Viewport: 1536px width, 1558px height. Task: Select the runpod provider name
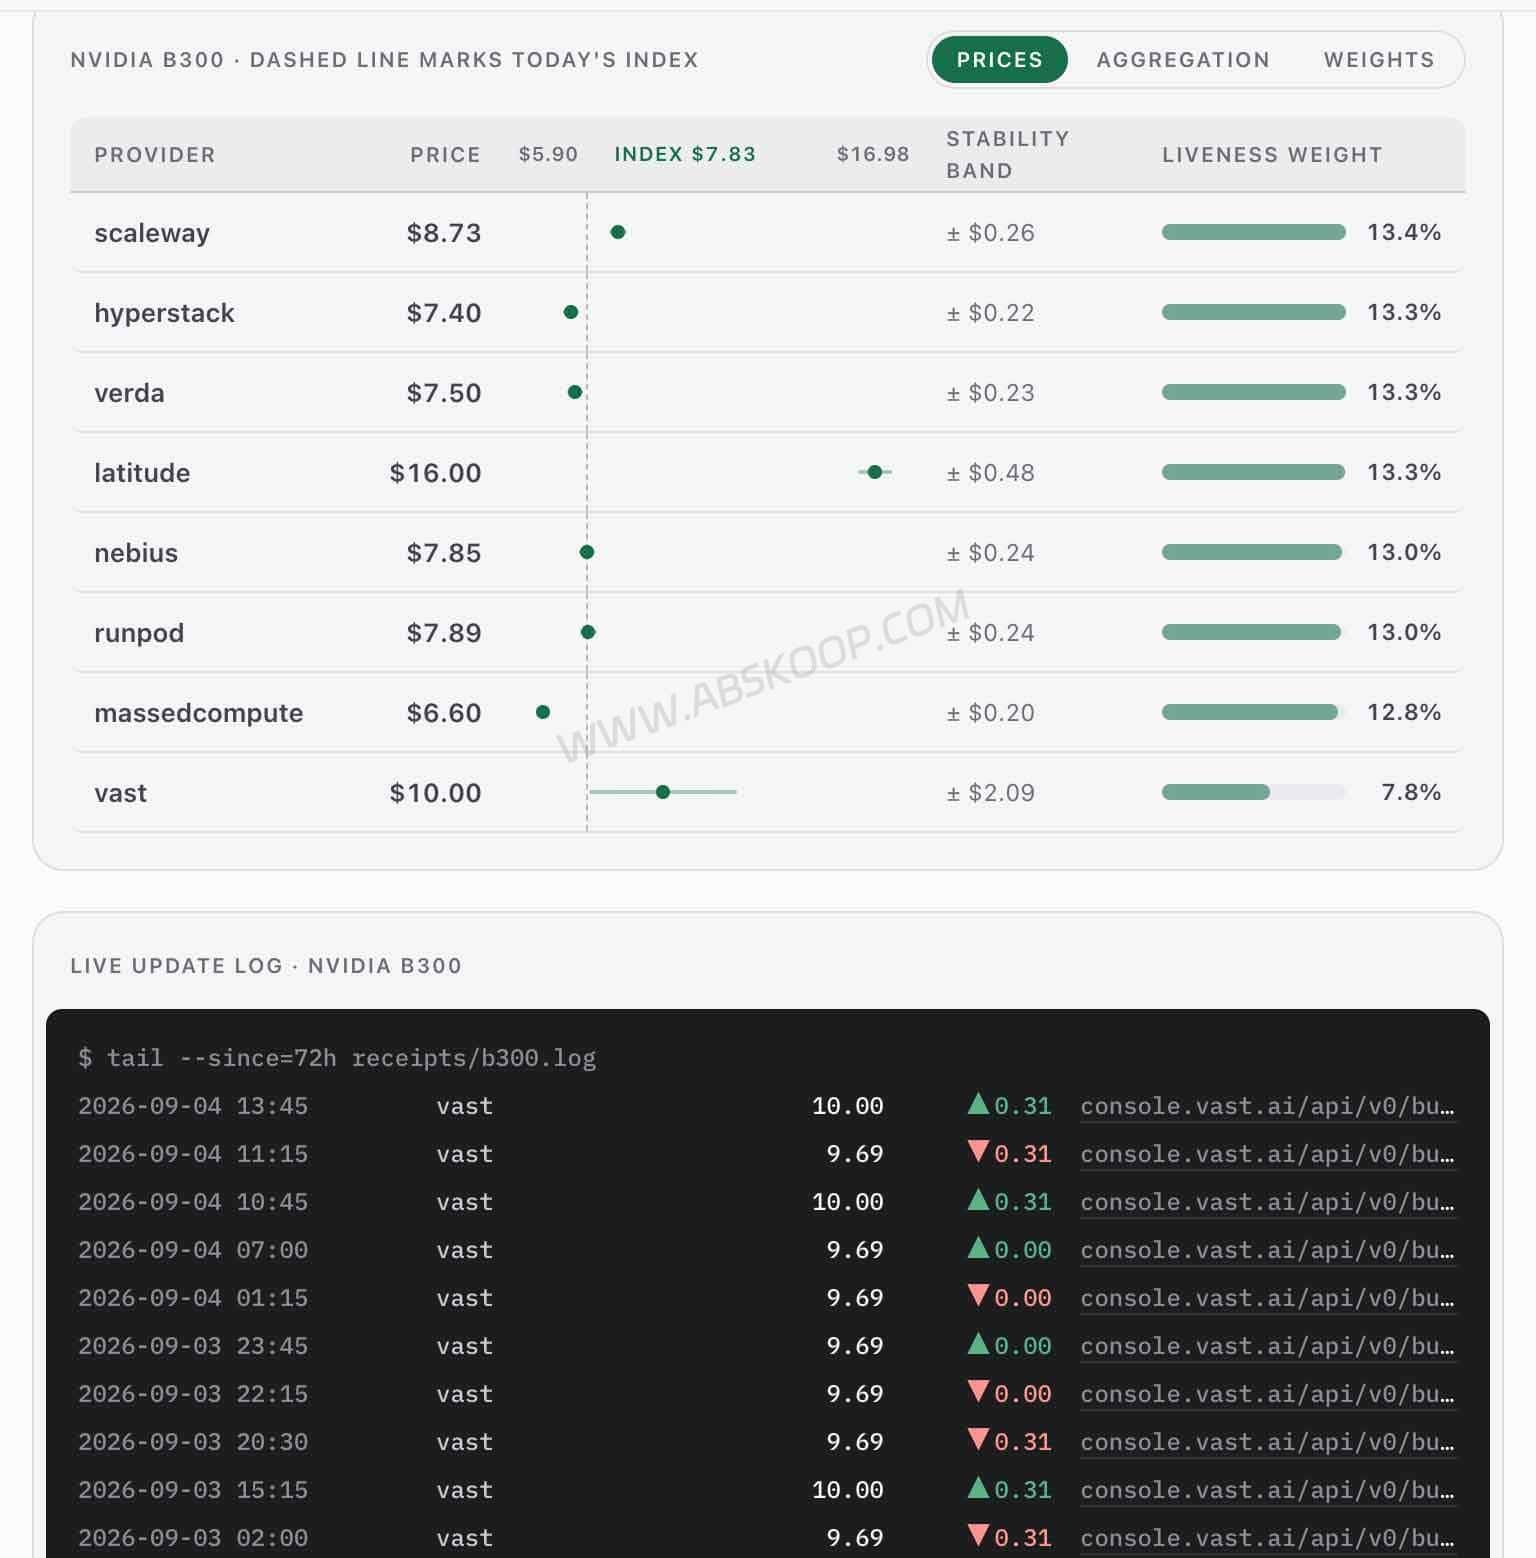(x=139, y=633)
